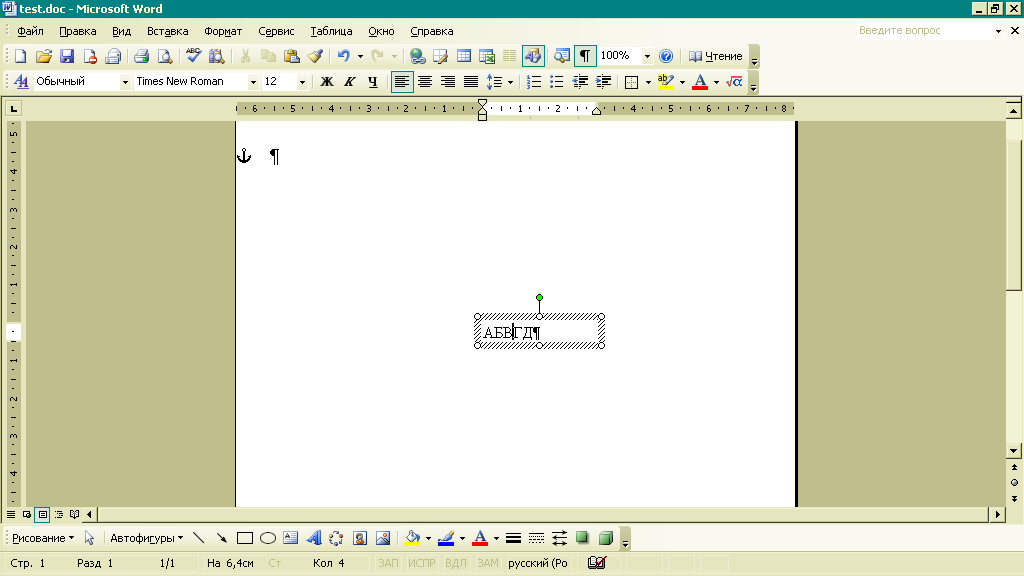Insert a text box from Drawing toolbar
The image size is (1024, 576).
pos(291,538)
